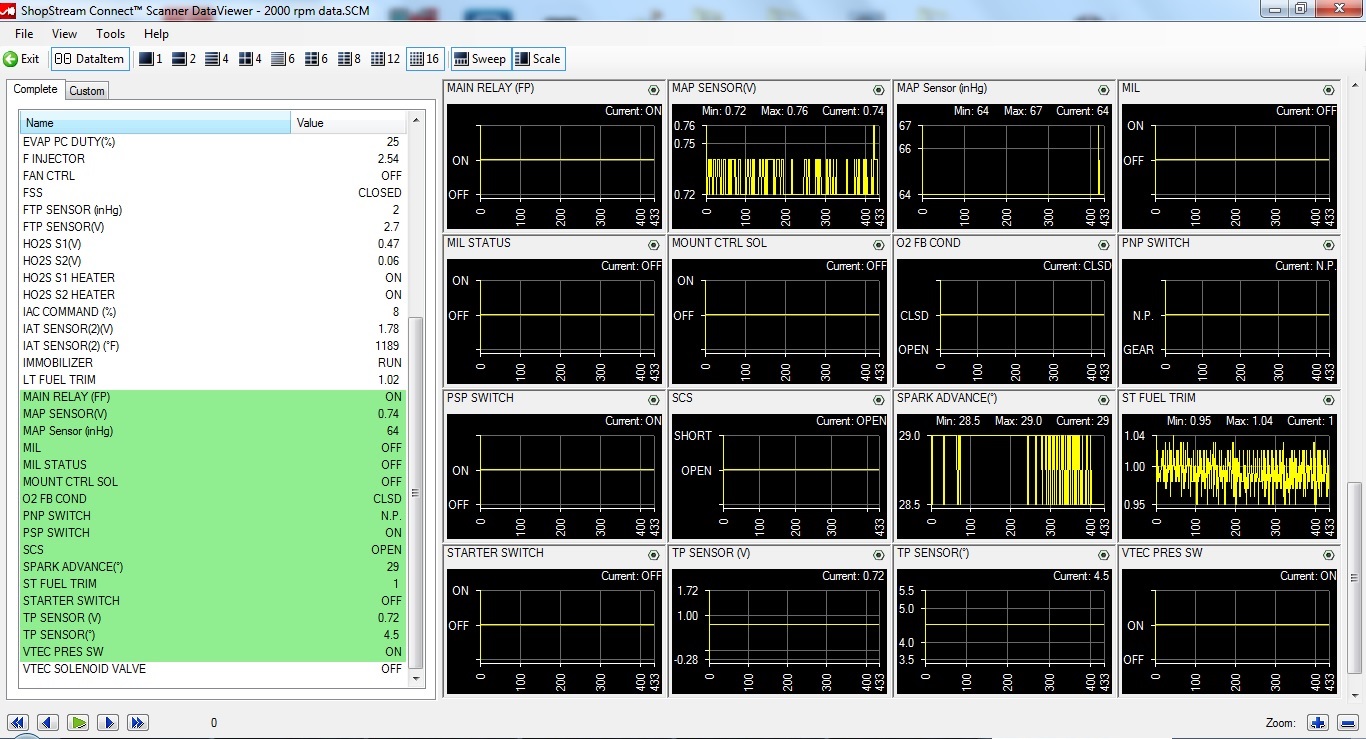
Task: Select the HO2S S1(V) row
Action: 212,244
